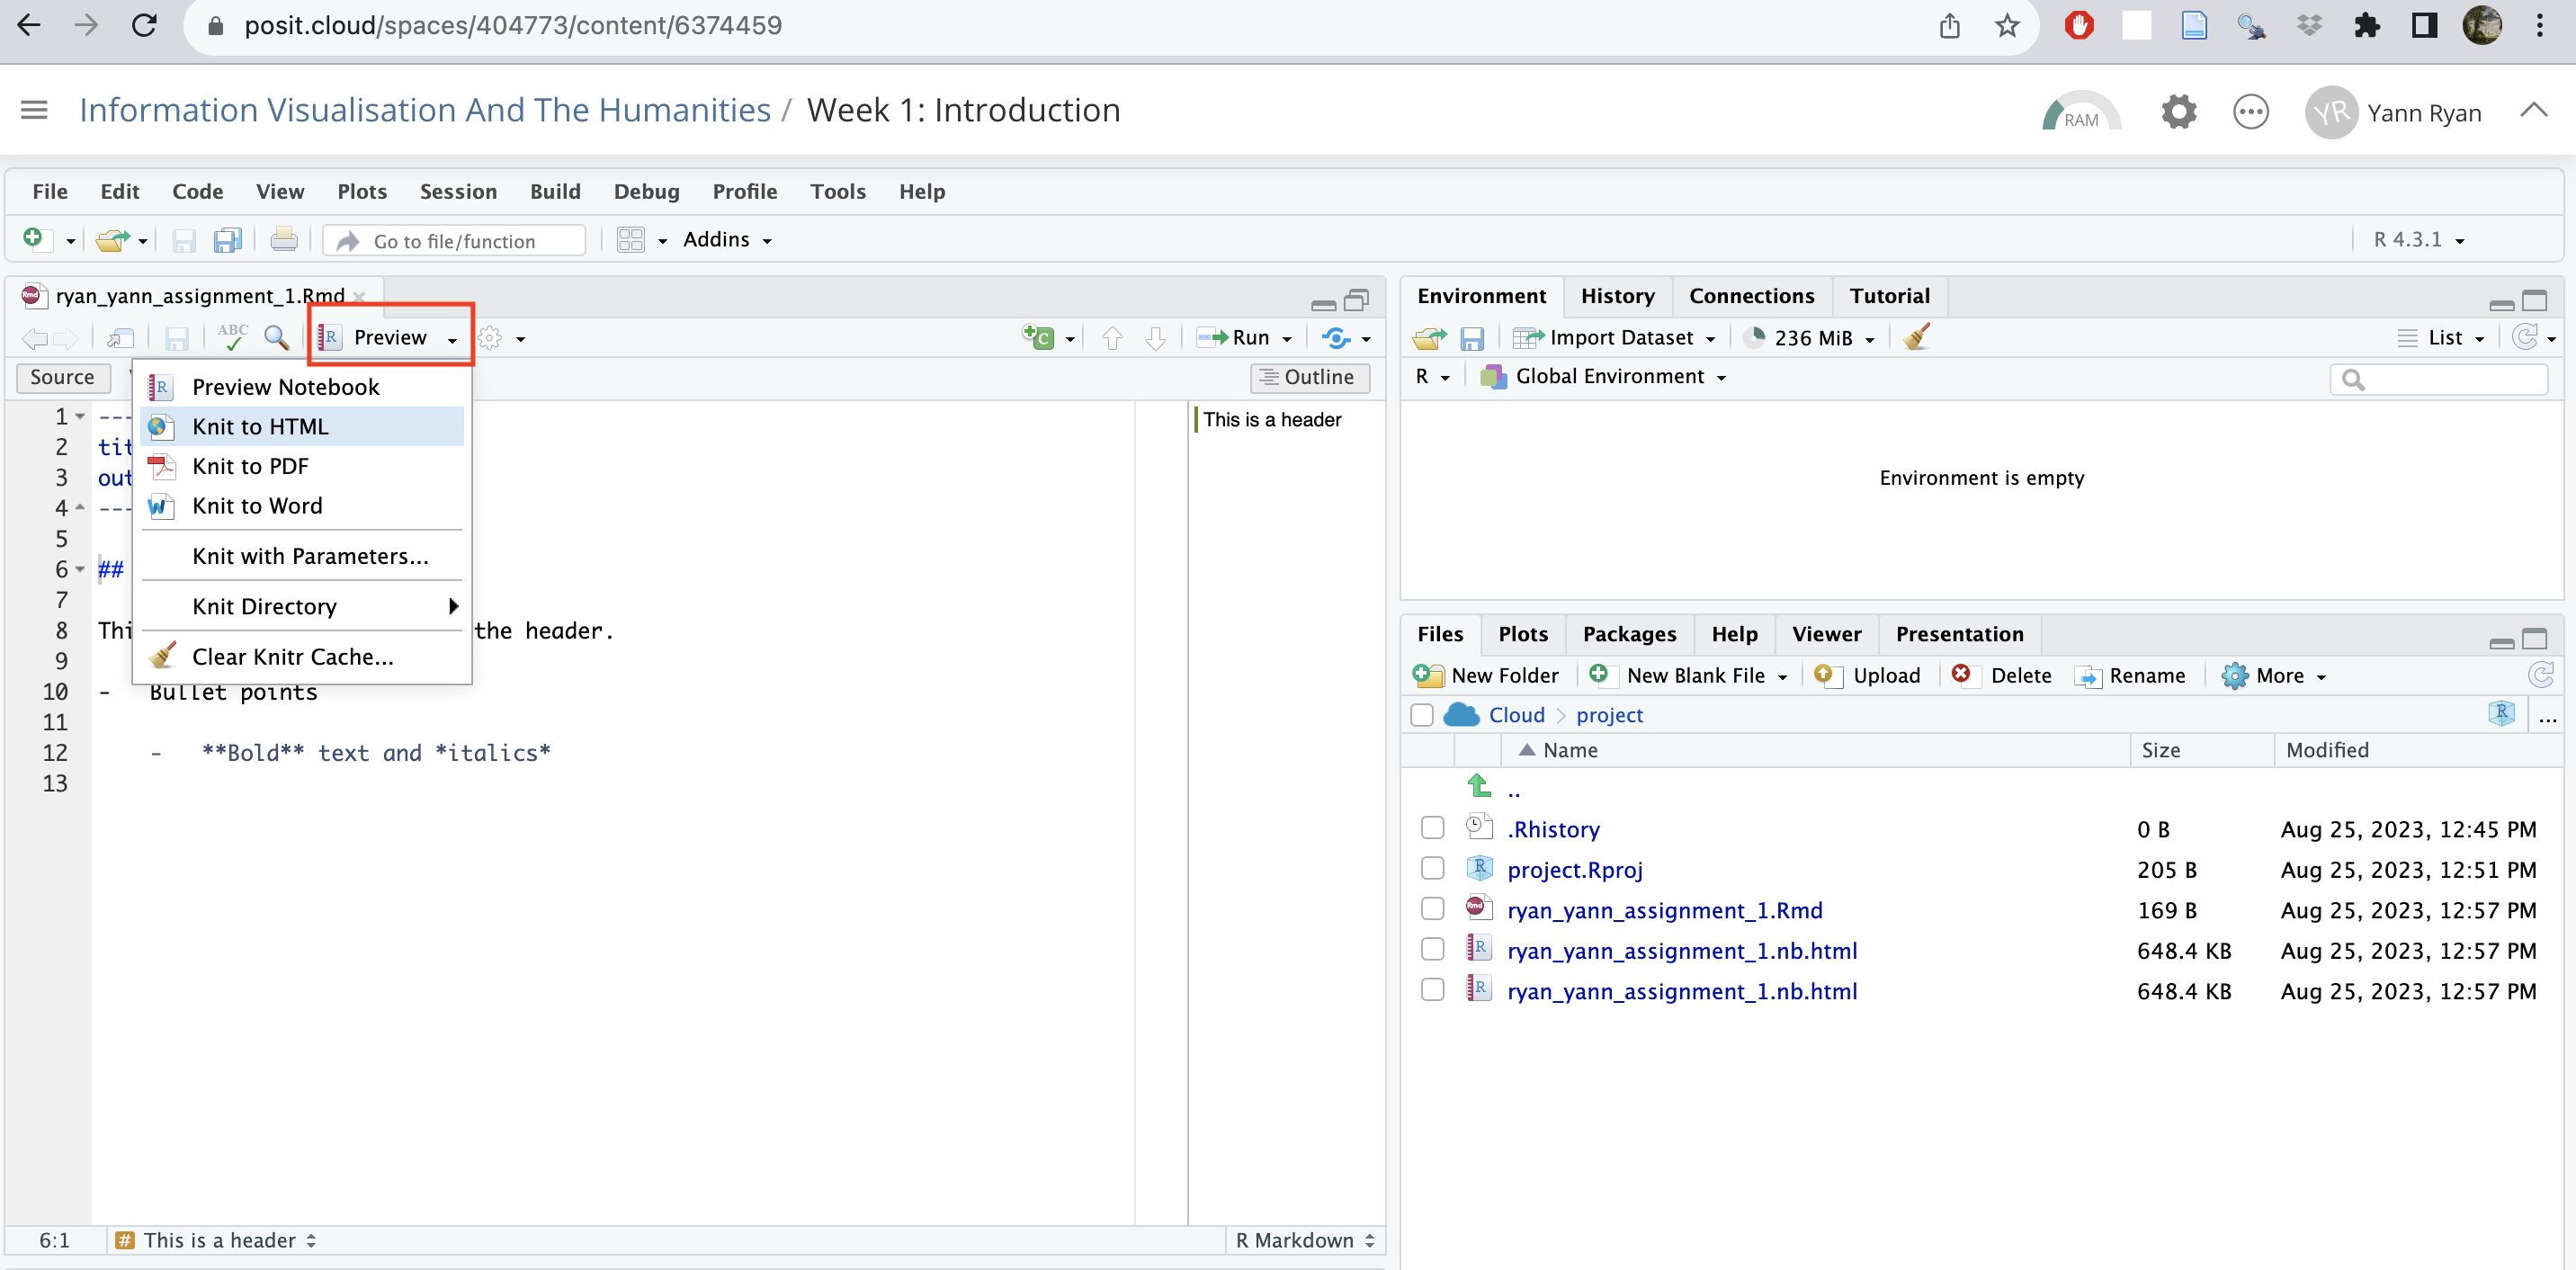
Task: Open the ryan_yann_assignment_1.Rmd file link
Action: coord(1664,909)
